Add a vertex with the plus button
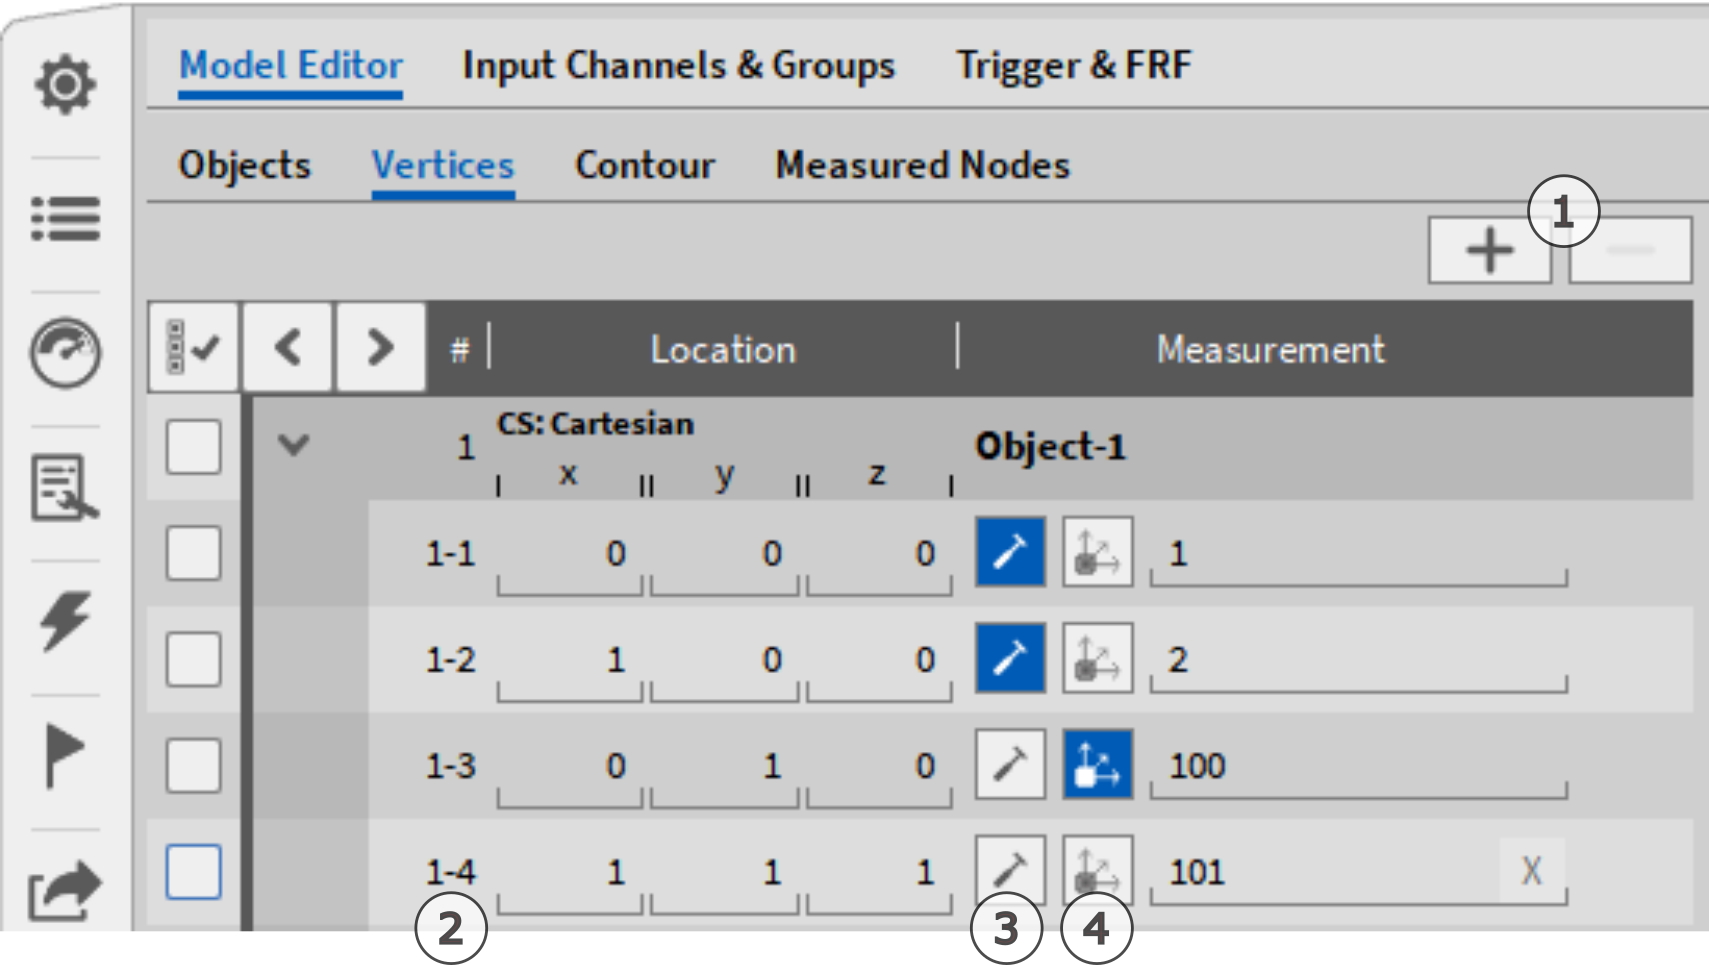This screenshot has width=1709, height=965. pos(1489,250)
